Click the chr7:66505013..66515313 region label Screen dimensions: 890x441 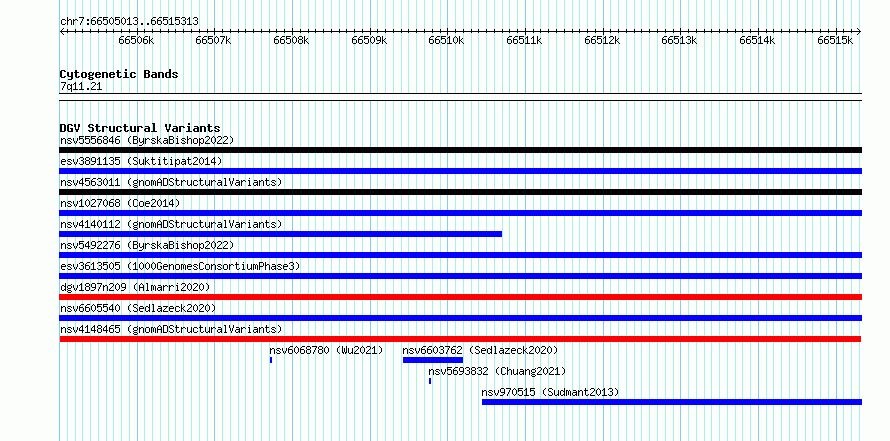[129, 22]
